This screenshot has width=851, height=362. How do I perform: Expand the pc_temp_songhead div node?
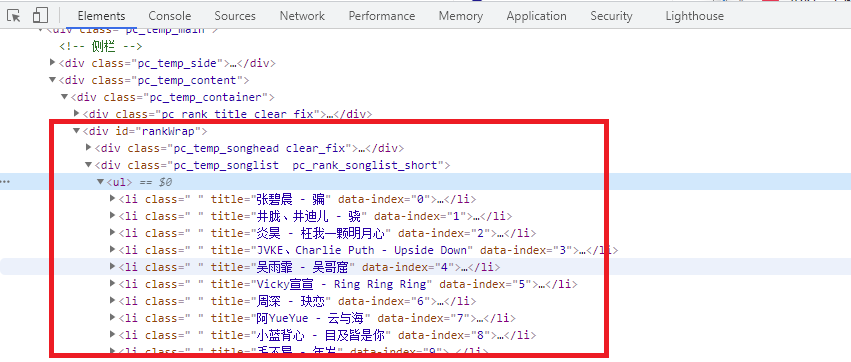pyautogui.click(x=88, y=148)
